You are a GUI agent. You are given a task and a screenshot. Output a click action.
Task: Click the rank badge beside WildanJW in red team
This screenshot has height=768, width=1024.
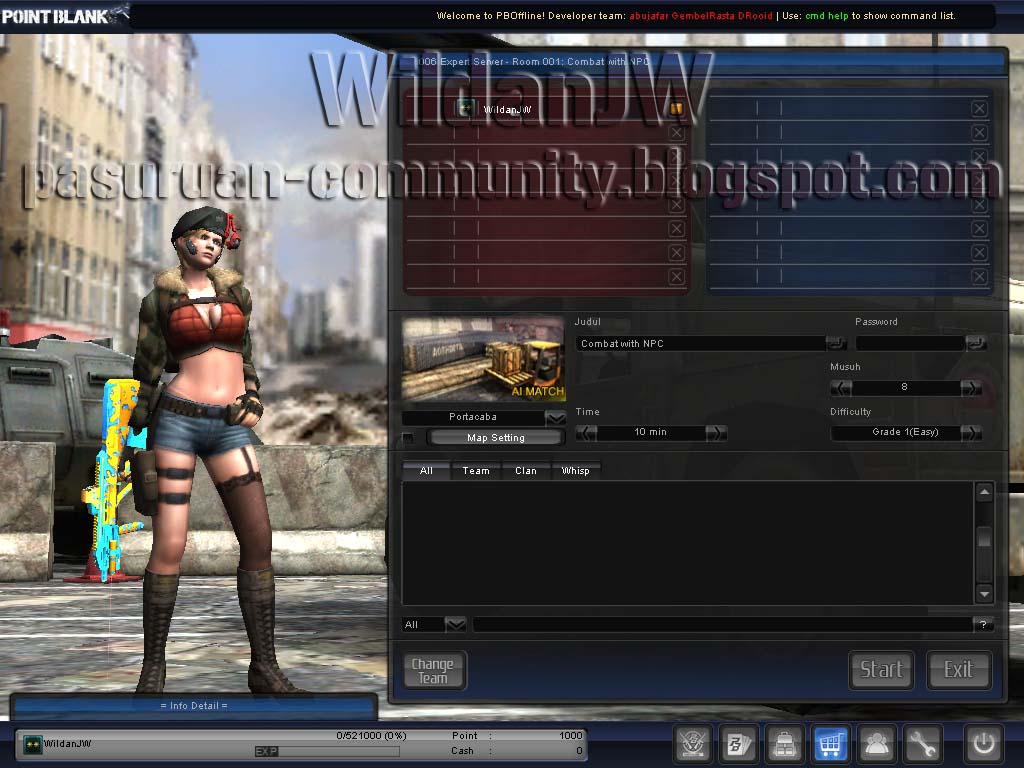[466, 108]
